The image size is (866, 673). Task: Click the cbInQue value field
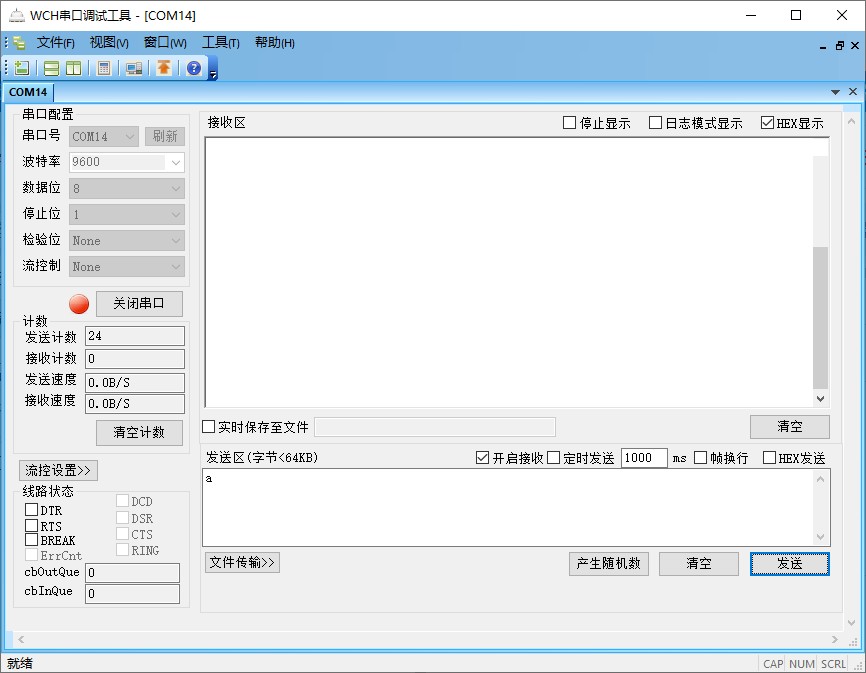(x=133, y=593)
